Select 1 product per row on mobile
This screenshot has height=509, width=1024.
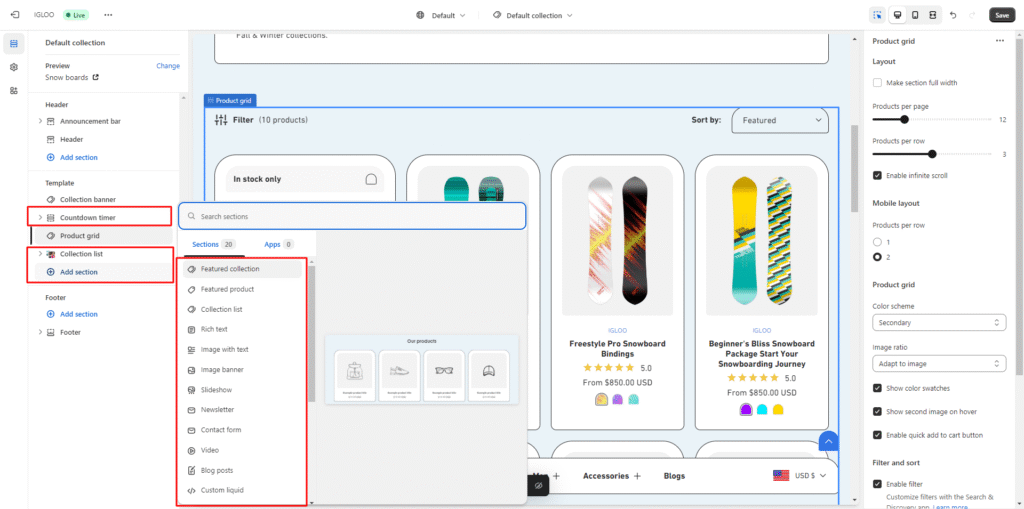pos(878,242)
